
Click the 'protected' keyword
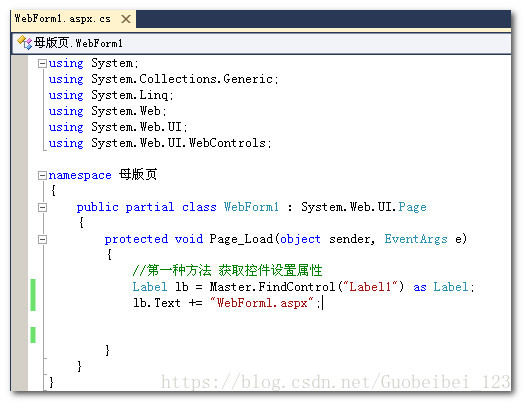(x=136, y=239)
